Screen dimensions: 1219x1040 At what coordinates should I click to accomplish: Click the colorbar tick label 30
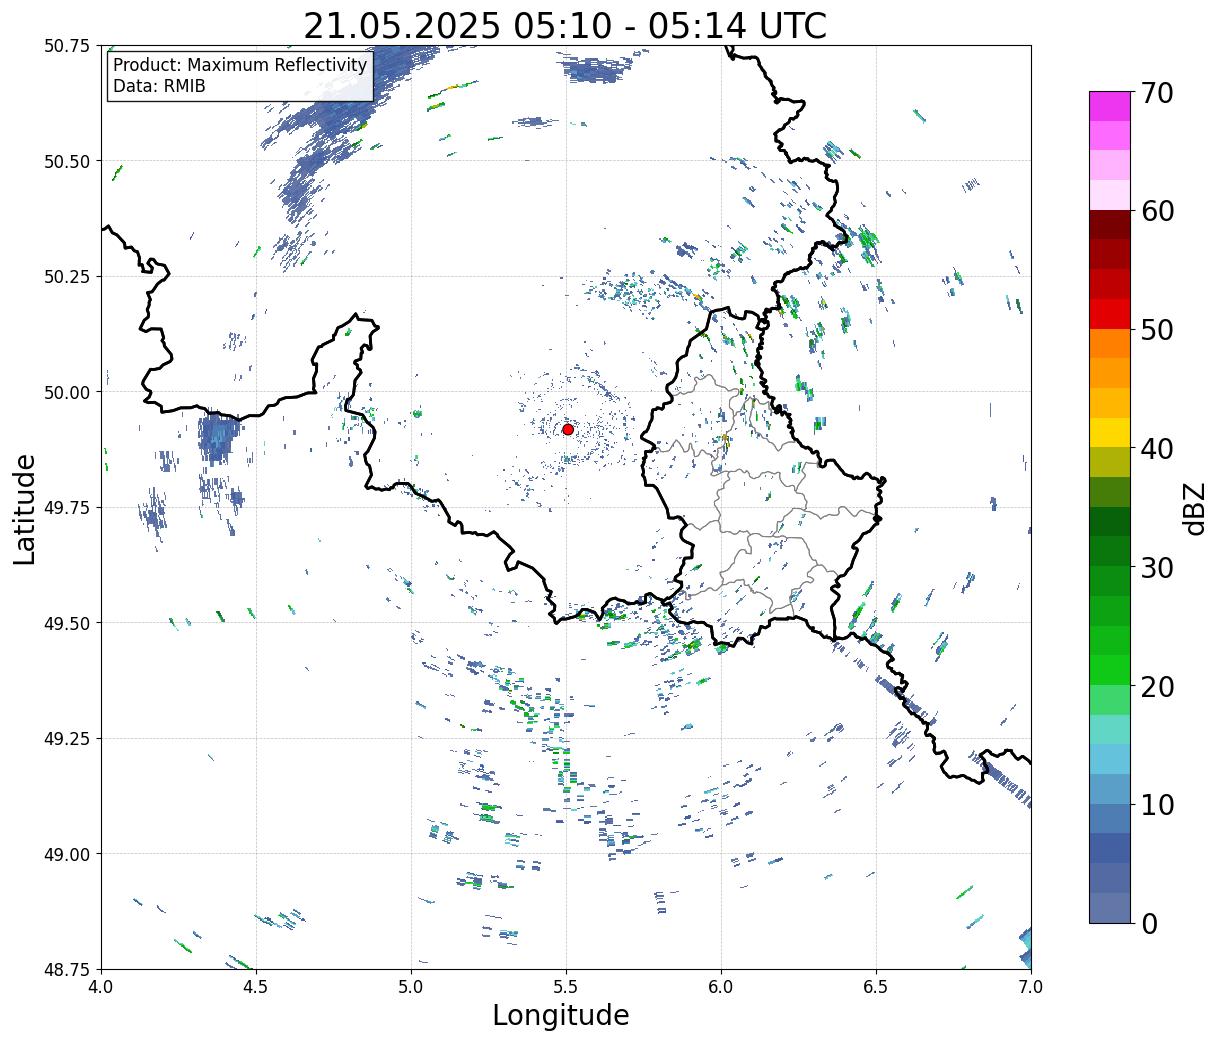pyautogui.click(x=1157, y=567)
